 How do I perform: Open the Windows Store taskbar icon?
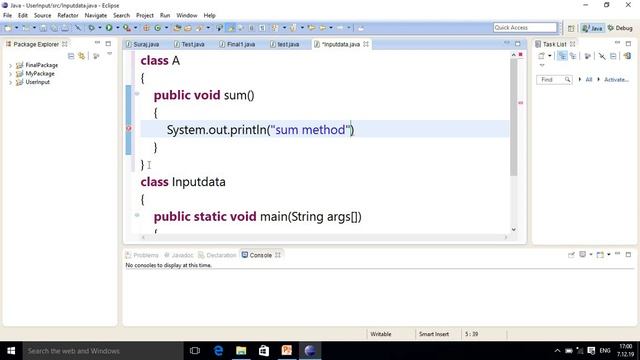click(264, 351)
